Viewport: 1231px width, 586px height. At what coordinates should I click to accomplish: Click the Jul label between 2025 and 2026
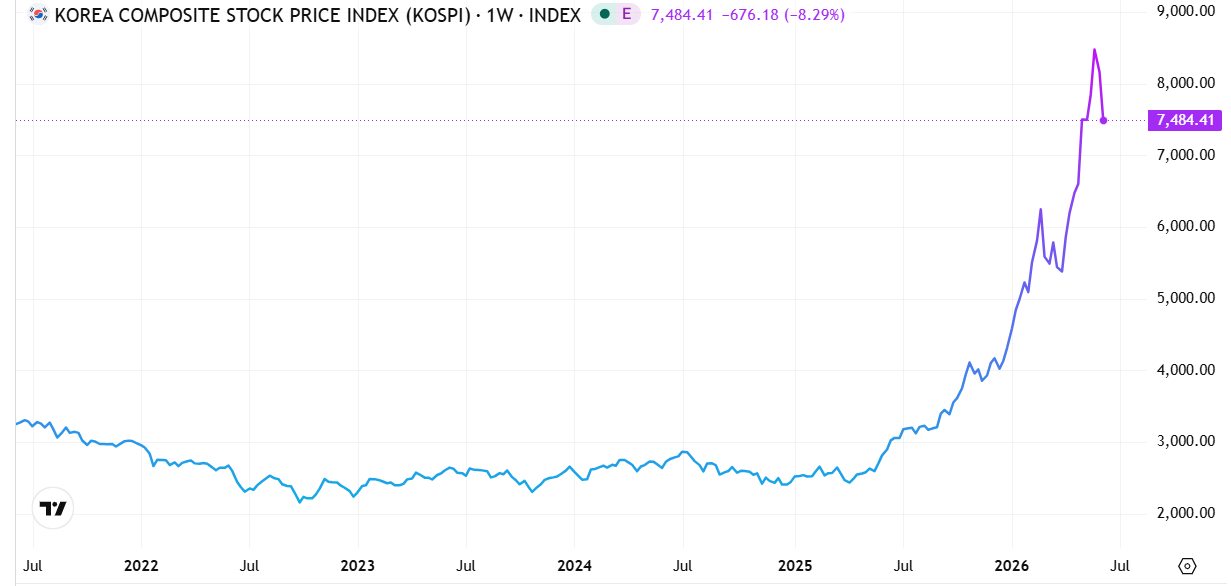[x=903, y=566]
